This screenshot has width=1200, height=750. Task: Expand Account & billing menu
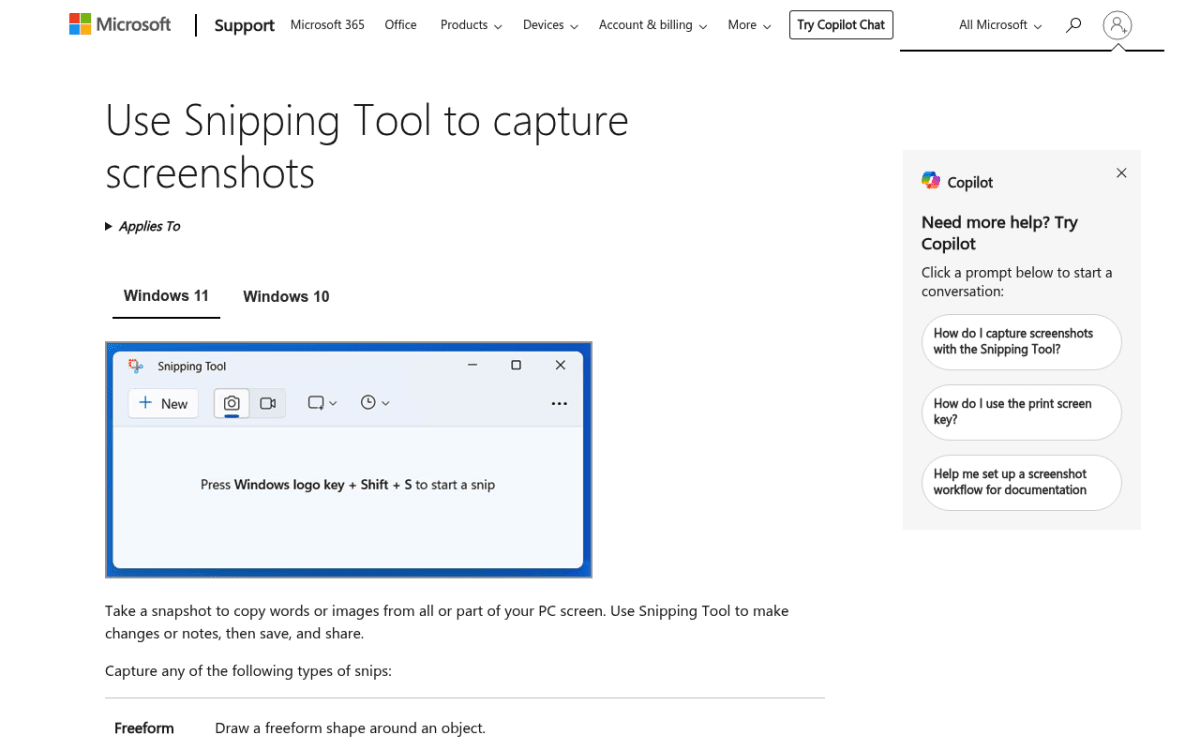click(x=652, y=25)
